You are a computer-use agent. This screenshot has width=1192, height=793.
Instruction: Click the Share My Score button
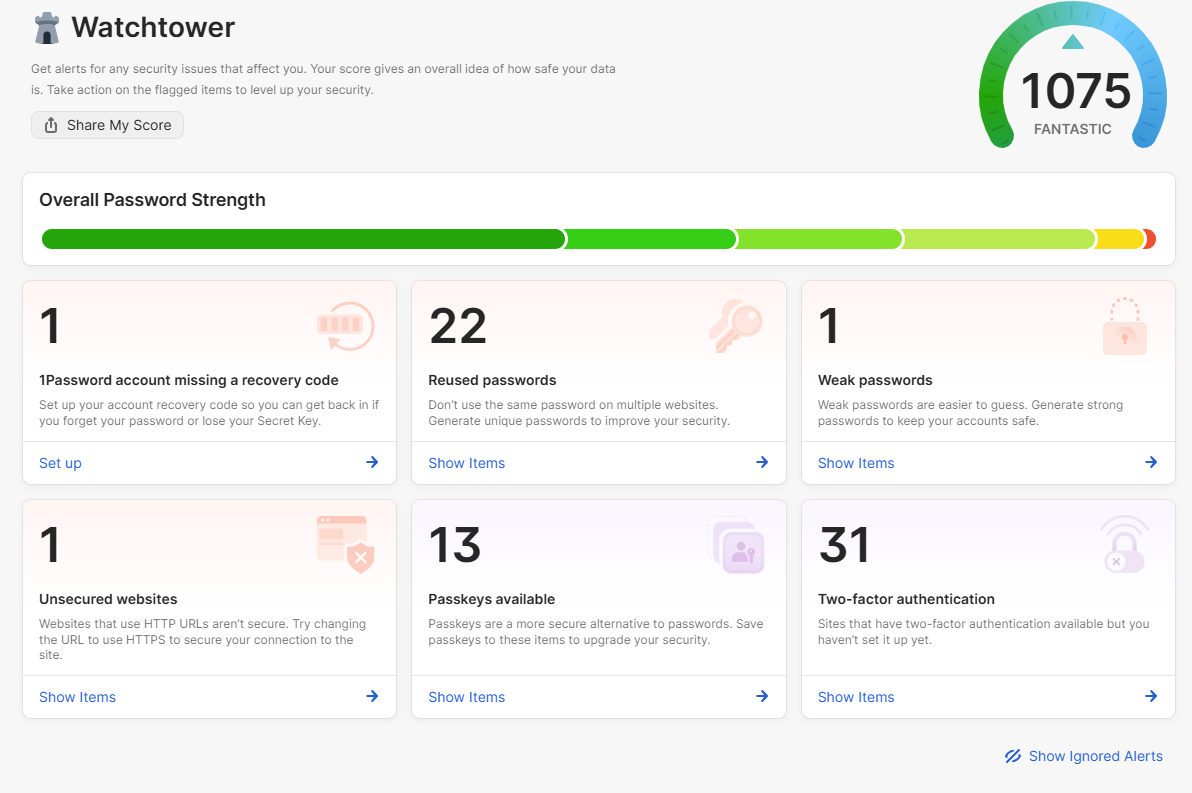point(107,125)
